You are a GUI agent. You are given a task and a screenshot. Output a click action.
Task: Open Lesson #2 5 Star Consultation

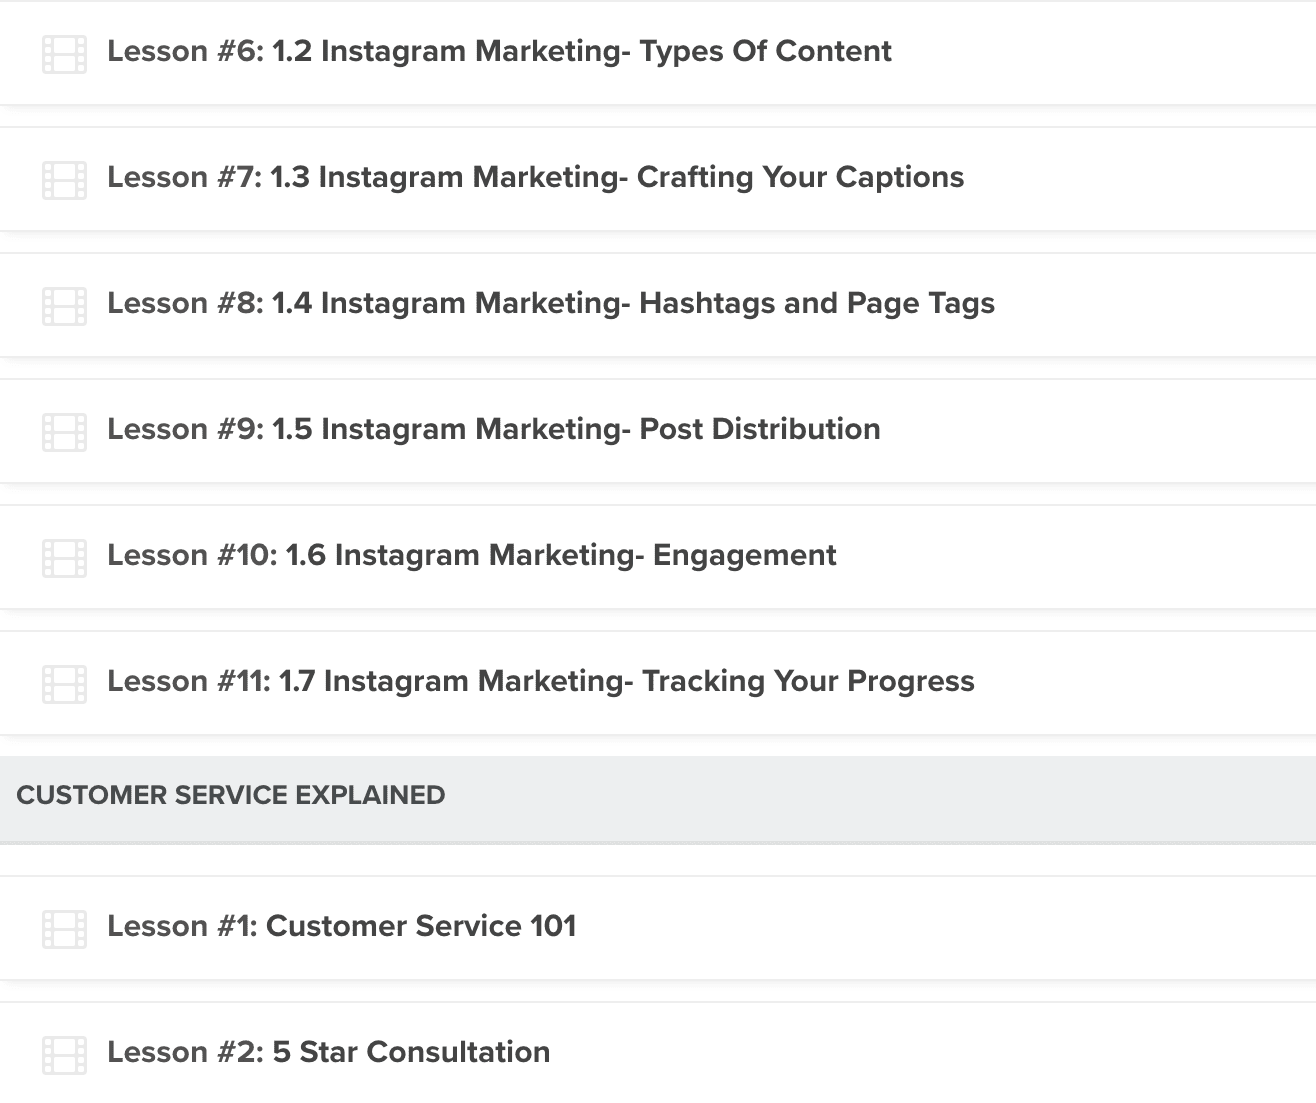coord(329,1053)
